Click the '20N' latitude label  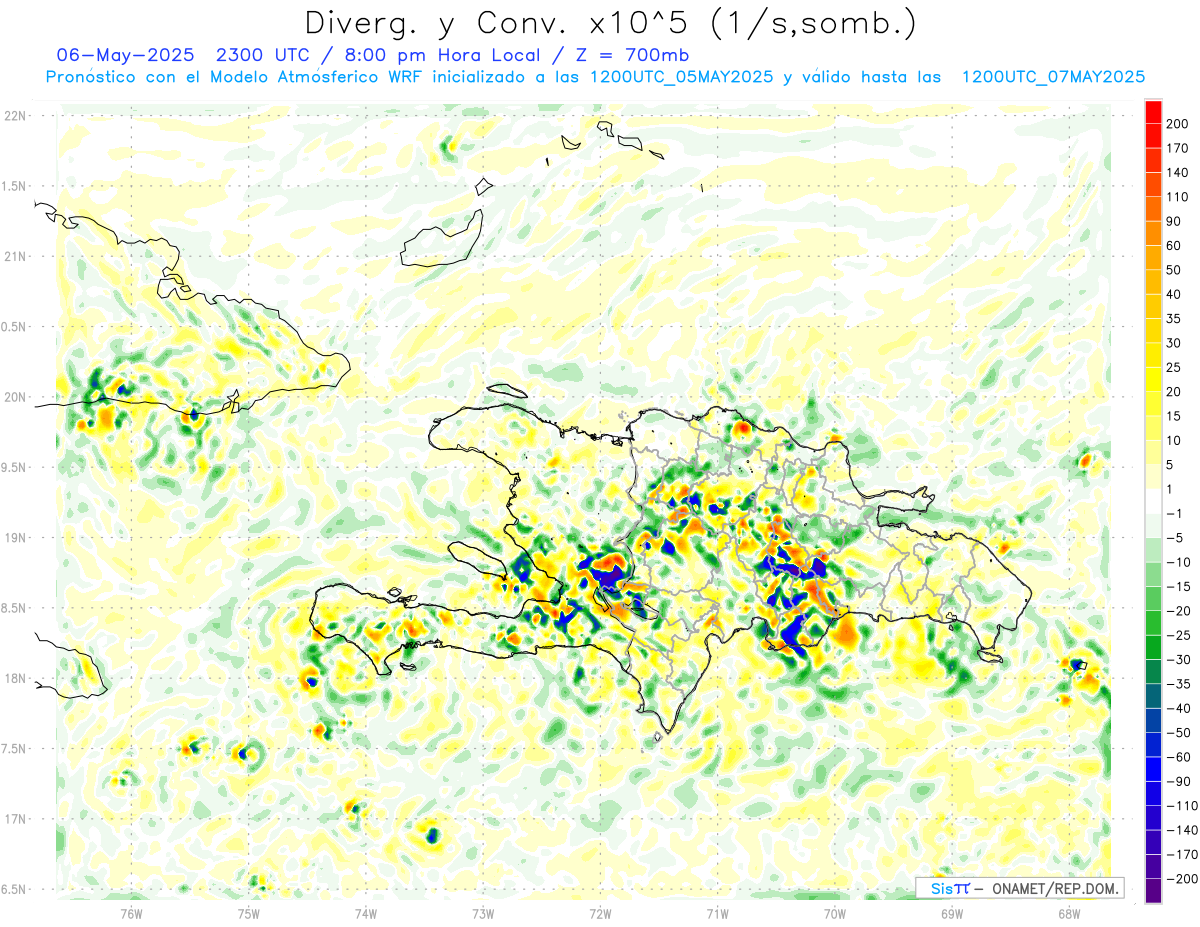pos(14,397)
